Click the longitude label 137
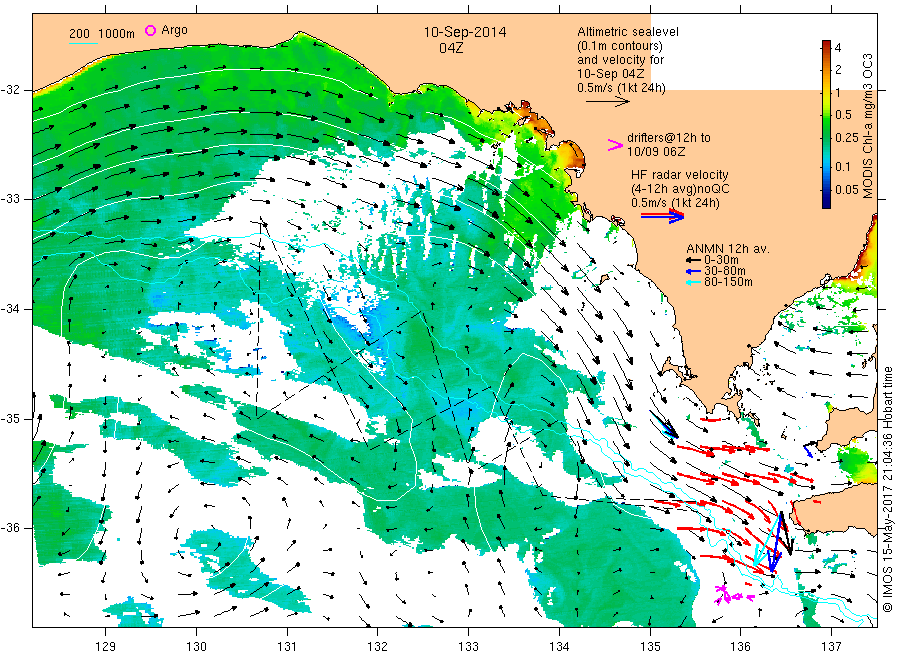Screen dimensions: 900x660 click(831, 647)
